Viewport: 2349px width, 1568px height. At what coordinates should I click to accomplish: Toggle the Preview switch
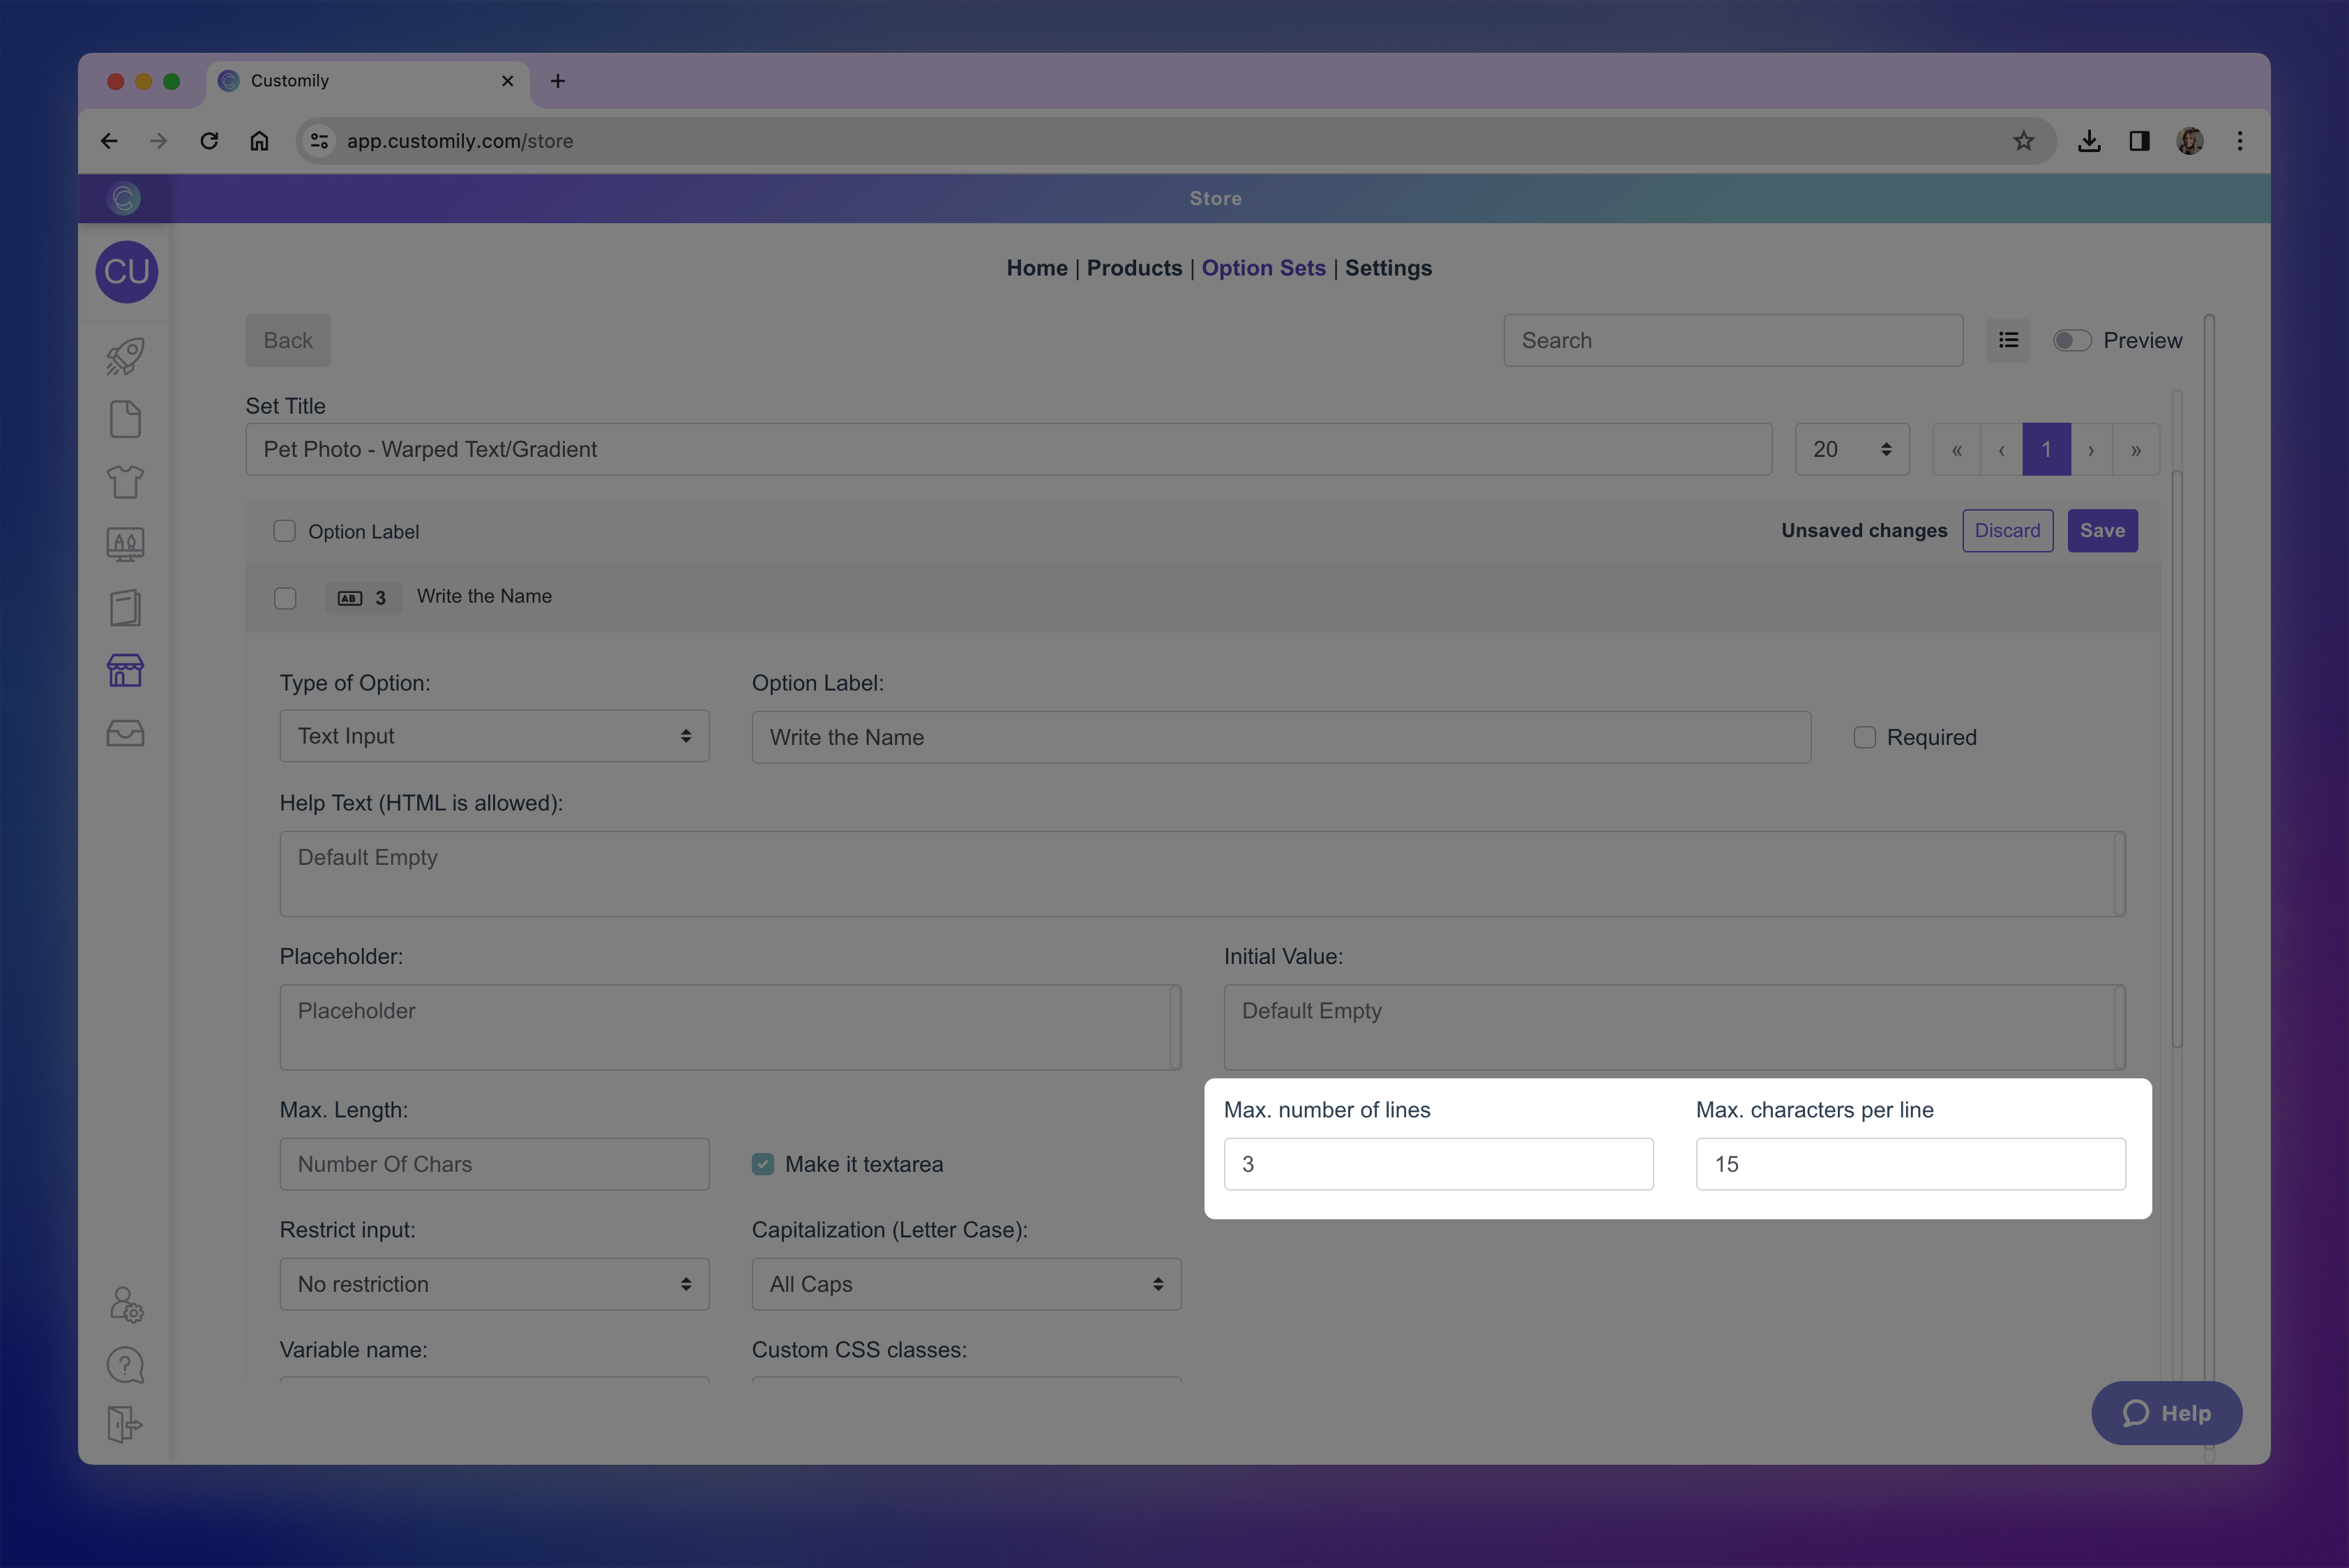tap(2071, 341)
